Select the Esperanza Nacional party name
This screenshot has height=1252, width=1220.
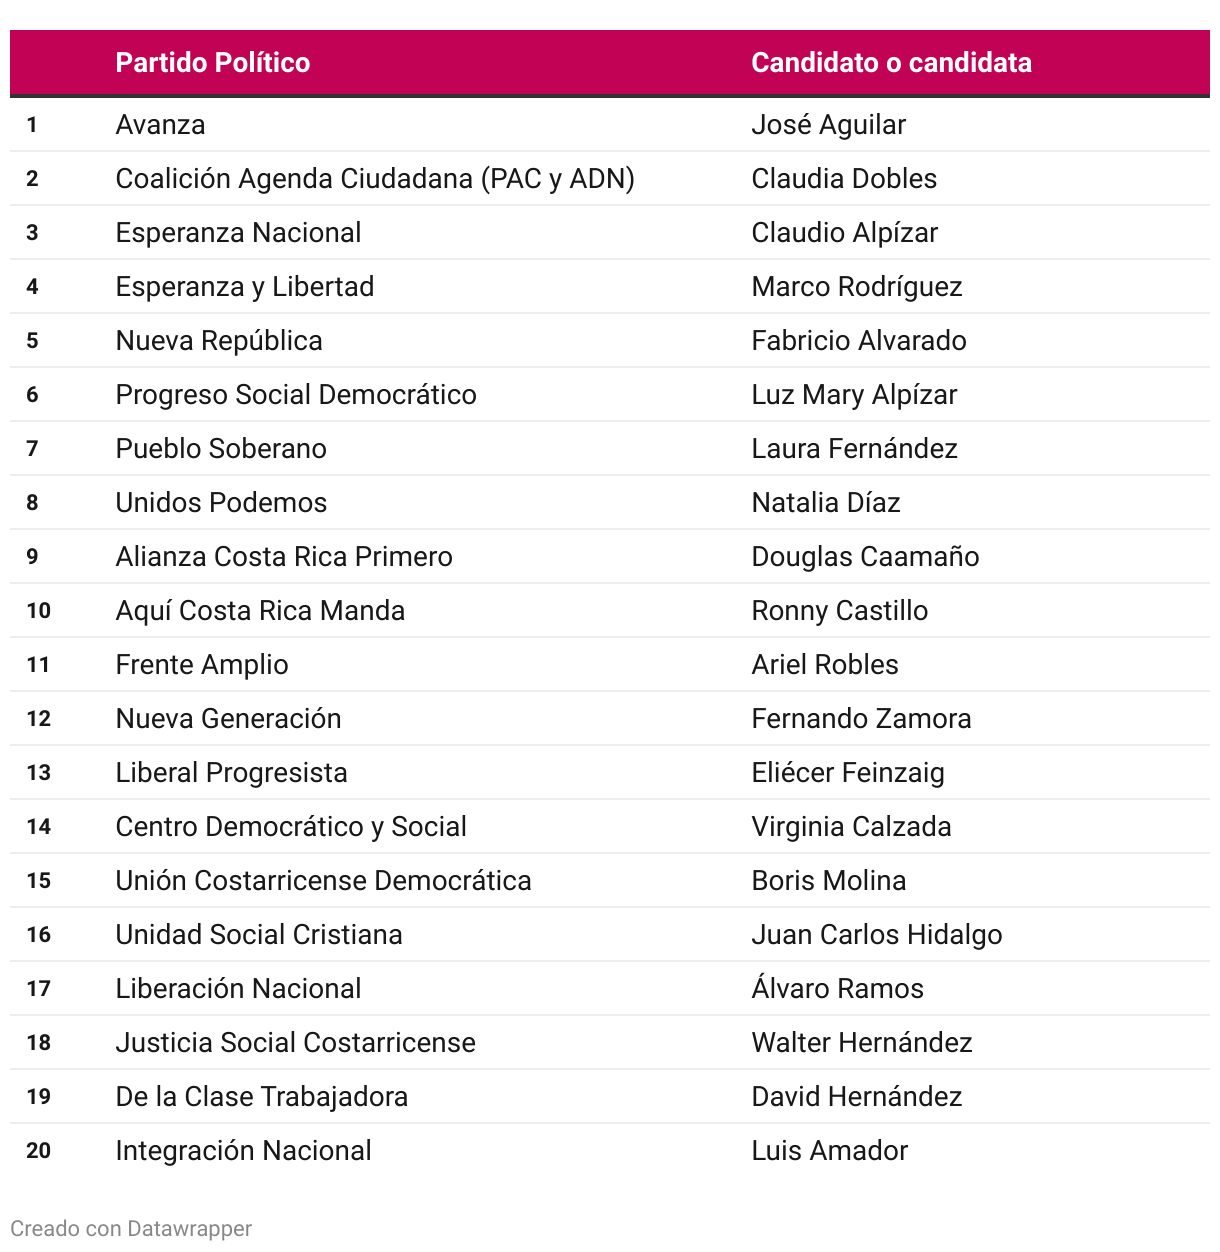coord(238,233)
